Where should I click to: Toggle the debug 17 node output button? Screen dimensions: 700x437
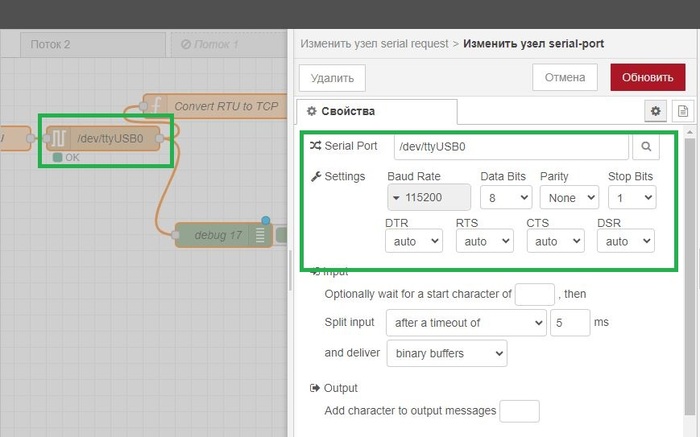pos(281,235)
